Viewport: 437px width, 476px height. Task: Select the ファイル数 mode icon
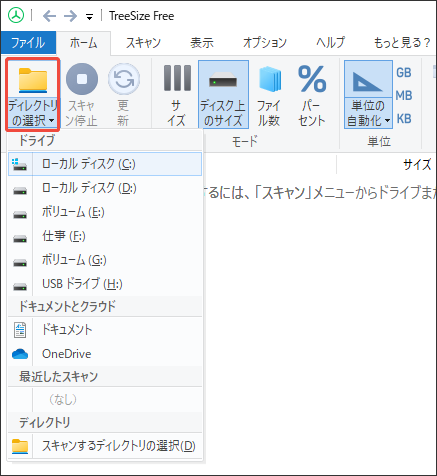(269, 79)
